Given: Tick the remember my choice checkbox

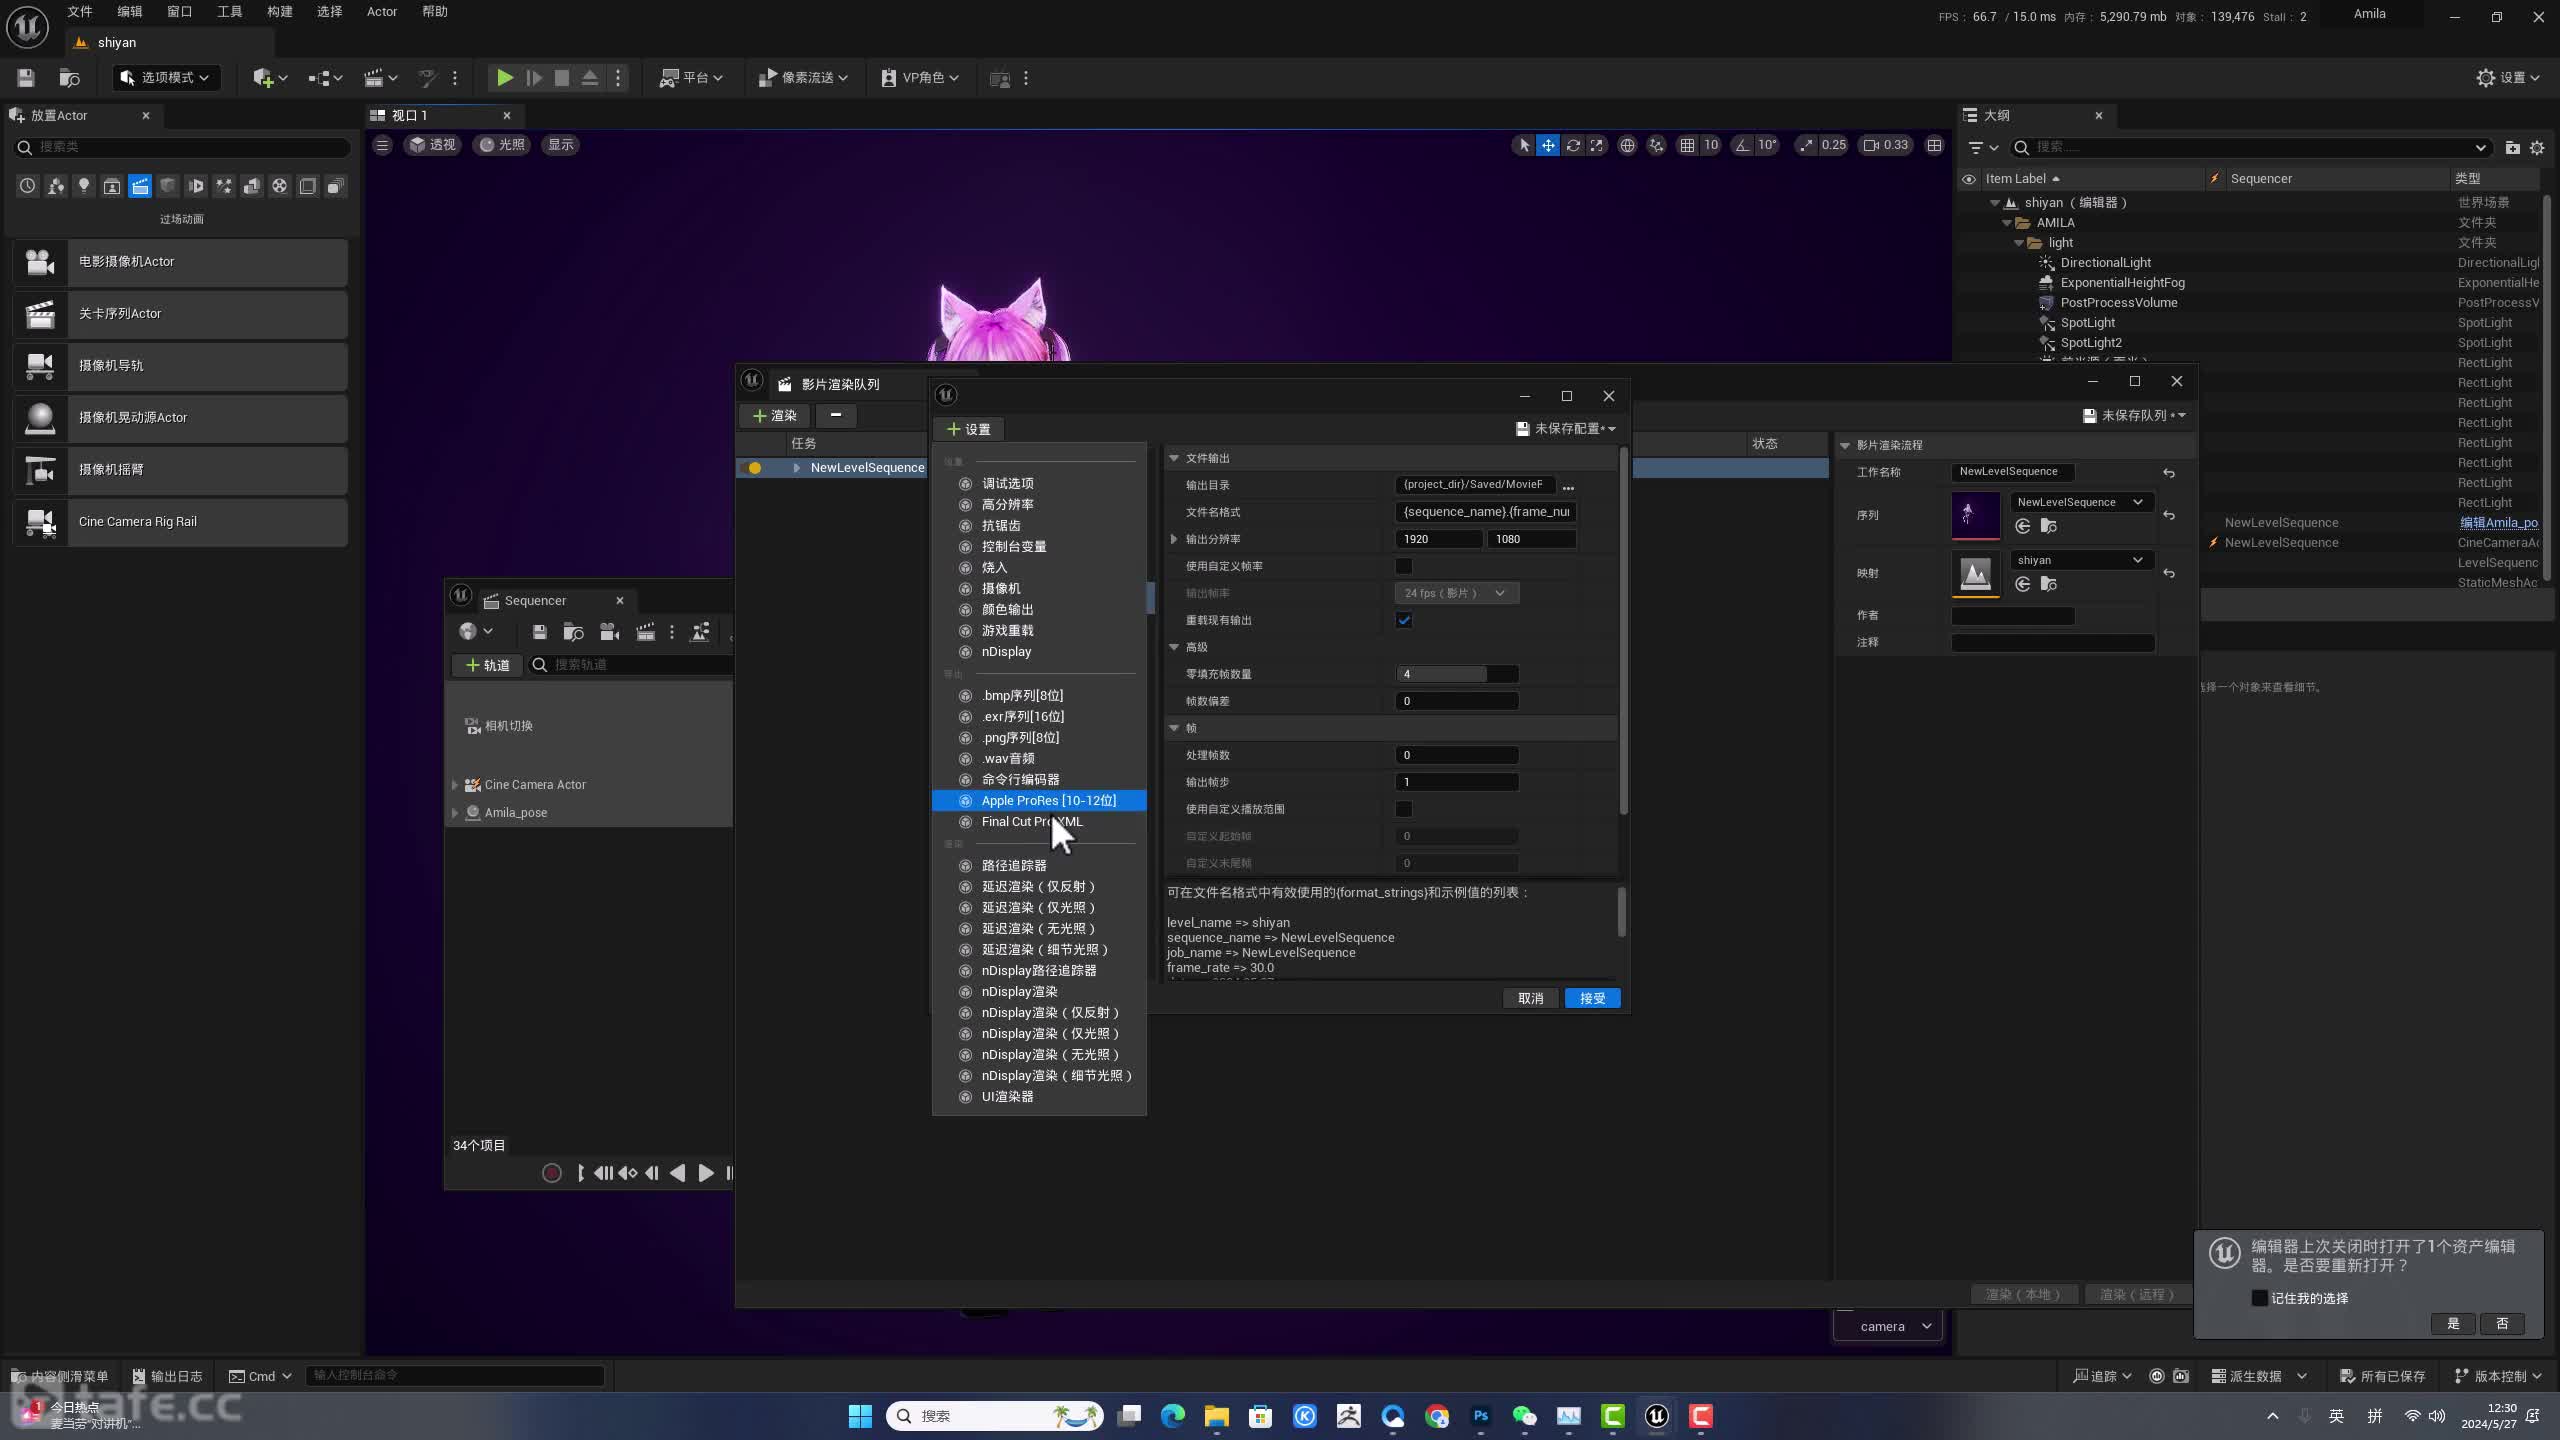Looking at the screenshot, I should click(x=2259, y=1298).
